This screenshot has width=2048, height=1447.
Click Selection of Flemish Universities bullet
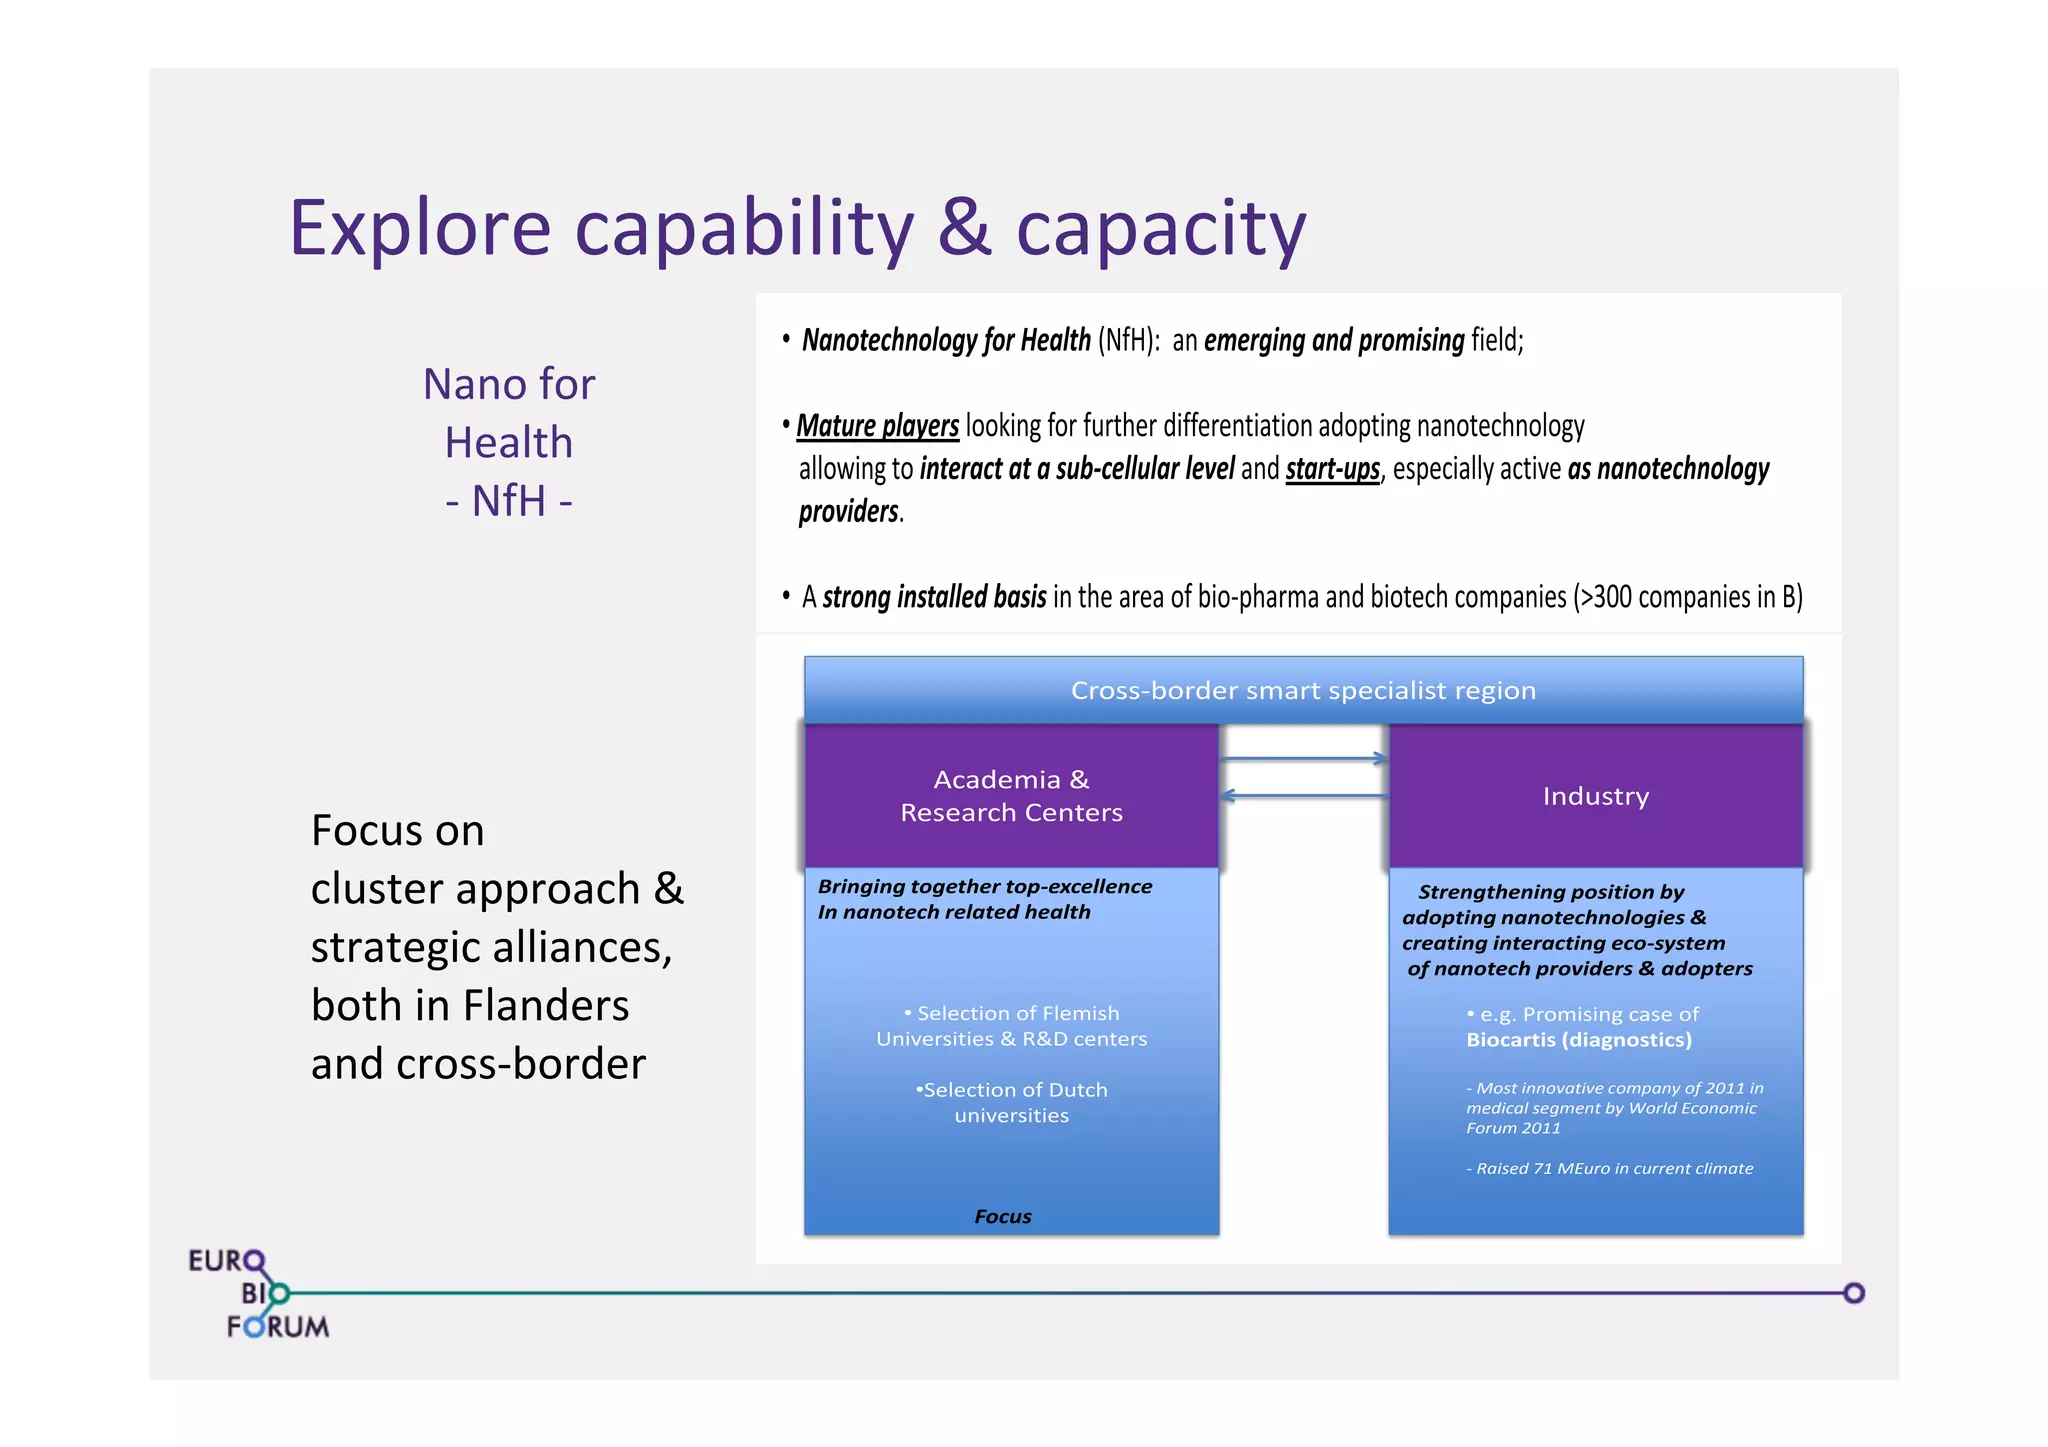[1011, 1026]
